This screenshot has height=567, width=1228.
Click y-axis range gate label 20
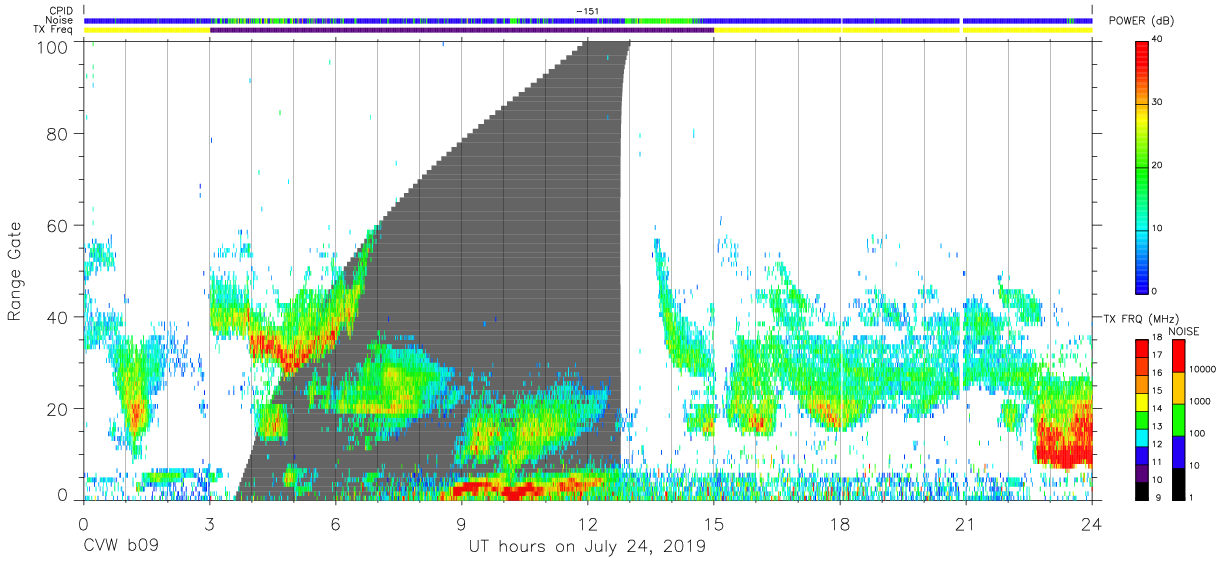56,408
